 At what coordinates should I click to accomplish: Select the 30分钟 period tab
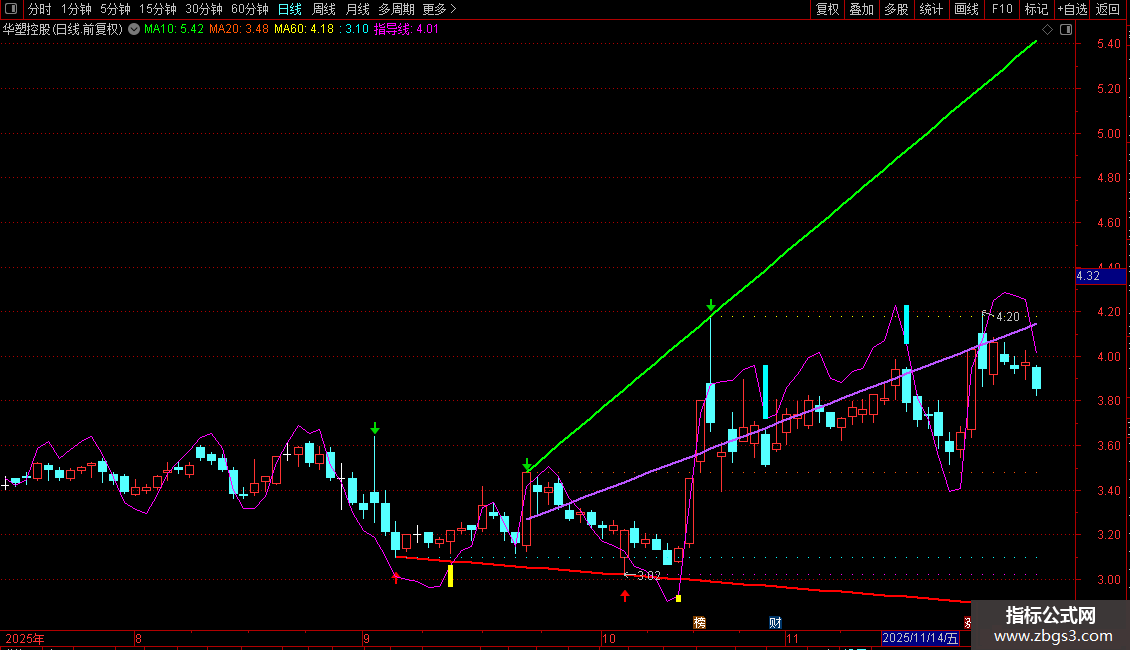click(x=203, y=9)
